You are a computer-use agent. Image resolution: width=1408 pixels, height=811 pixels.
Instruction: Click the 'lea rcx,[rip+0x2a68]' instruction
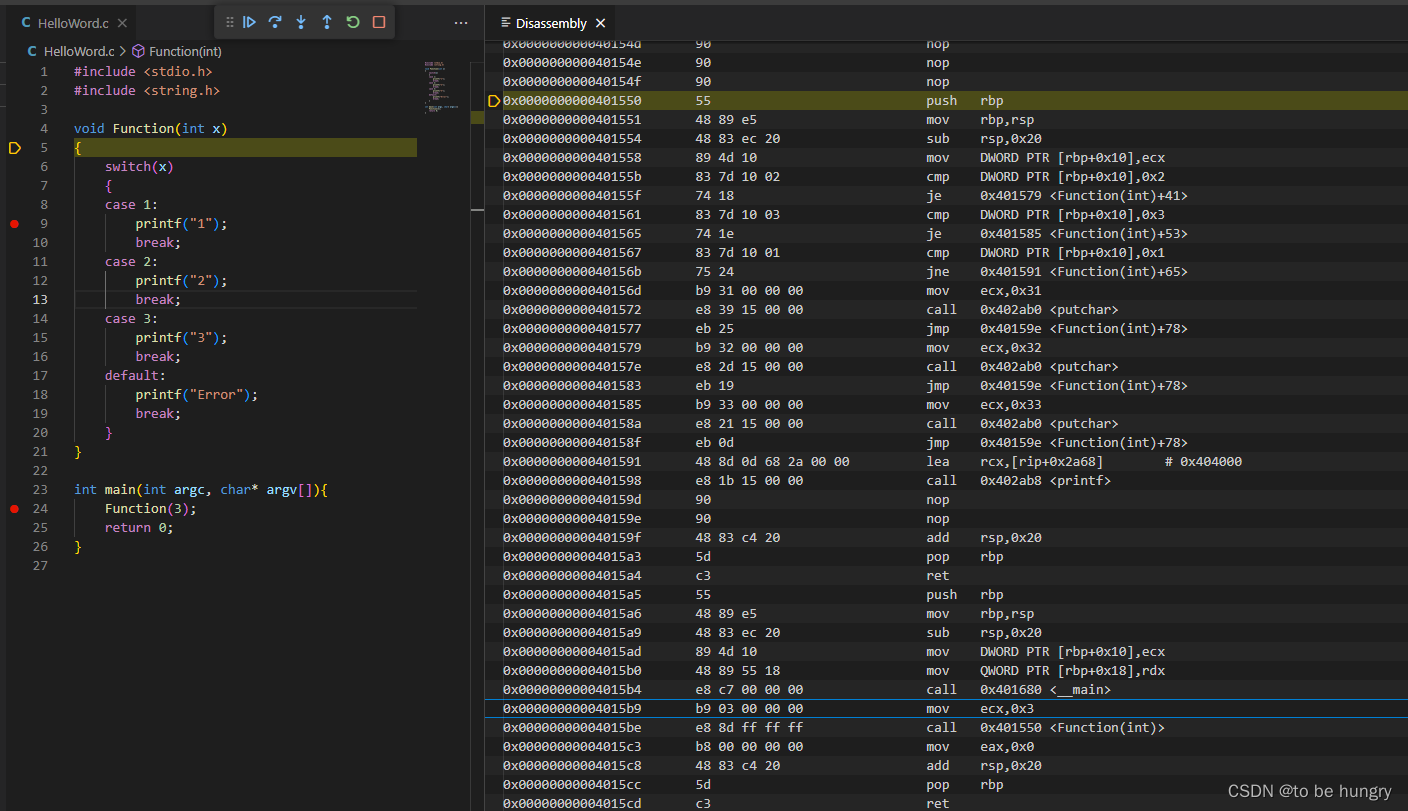(1015, 462)
